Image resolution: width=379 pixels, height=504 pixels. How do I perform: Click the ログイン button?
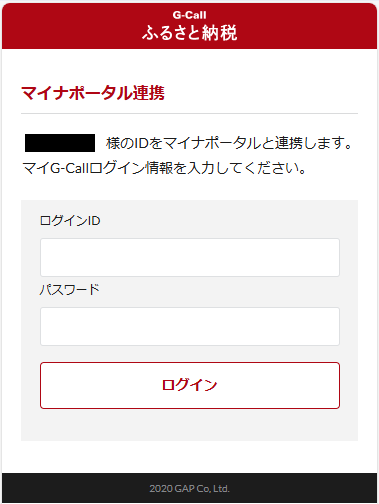pyautogui.click(x=190, y=385)
